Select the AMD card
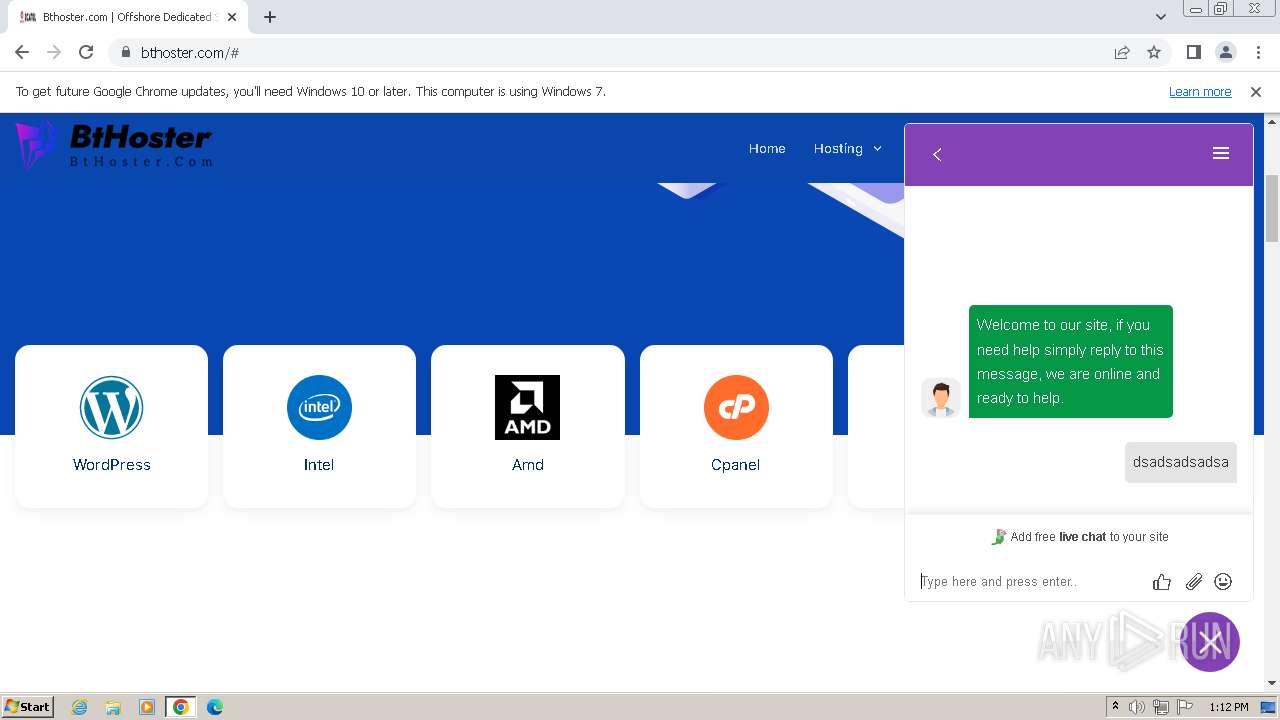 (x=528, y=427)
